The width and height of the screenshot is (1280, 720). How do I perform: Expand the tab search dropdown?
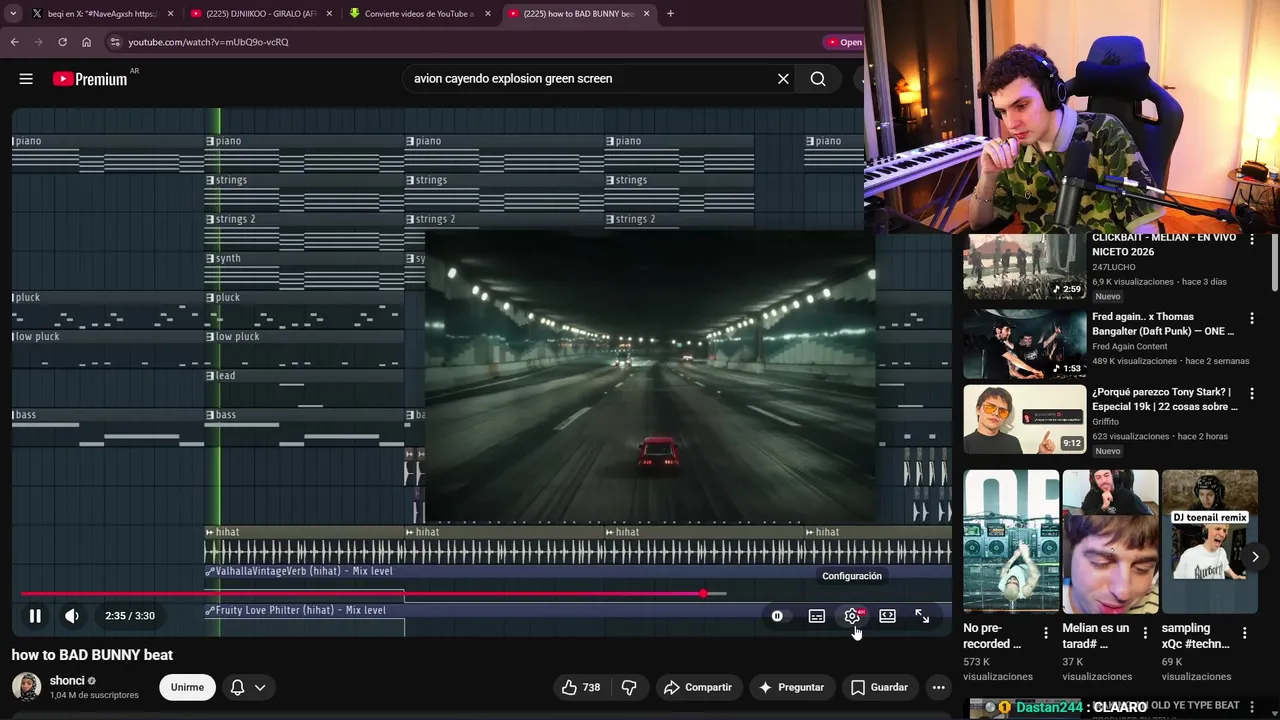click(14, 14)
